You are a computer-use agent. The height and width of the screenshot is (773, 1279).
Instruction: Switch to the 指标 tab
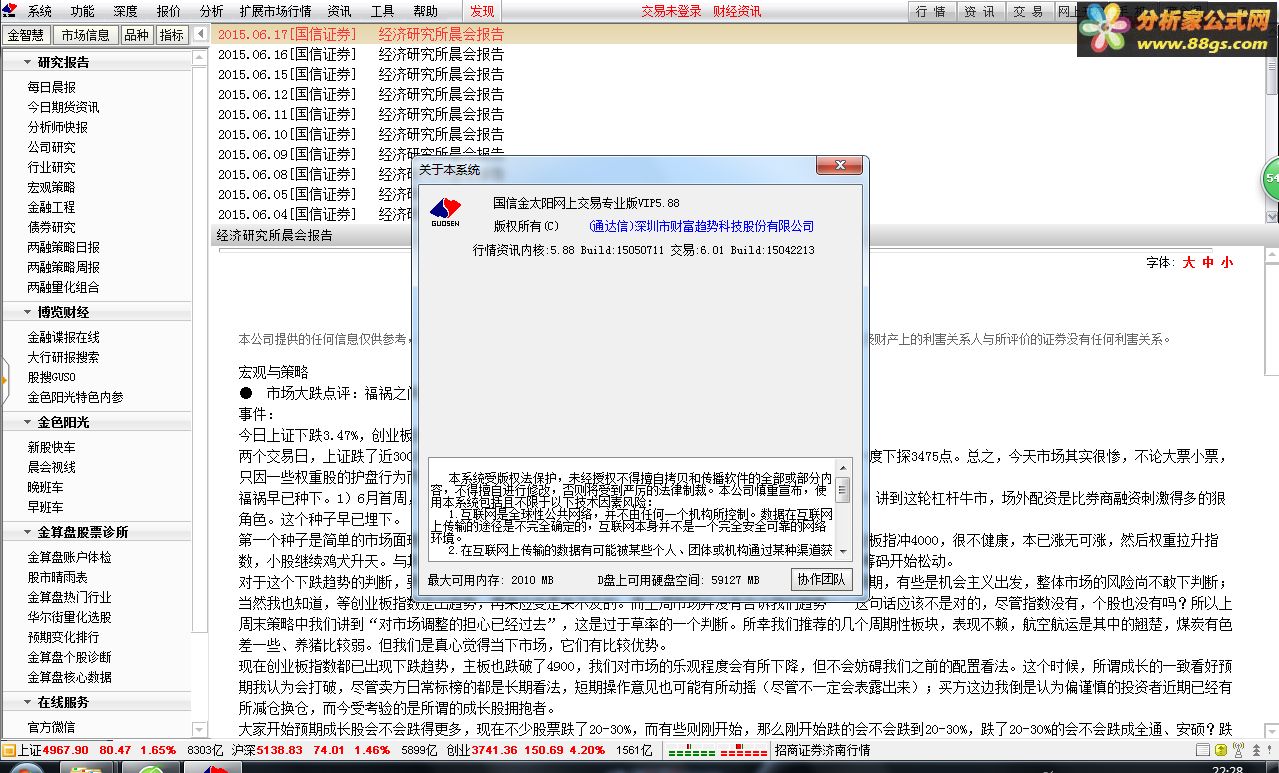point(172,34)
